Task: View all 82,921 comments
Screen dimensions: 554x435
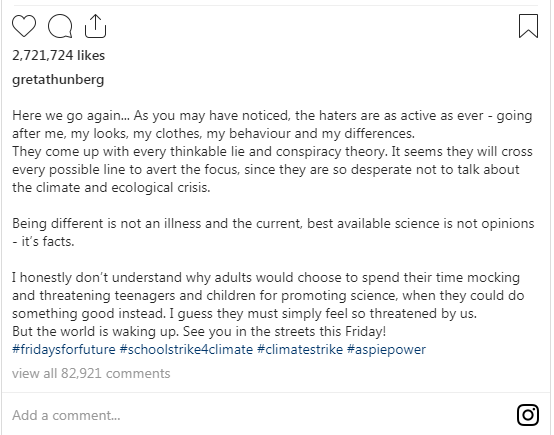Action: pos(91,374)
